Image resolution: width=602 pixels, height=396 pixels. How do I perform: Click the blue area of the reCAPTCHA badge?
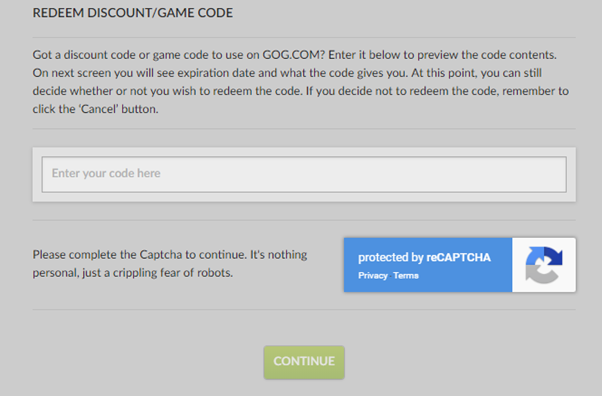[x=428, y=265]
